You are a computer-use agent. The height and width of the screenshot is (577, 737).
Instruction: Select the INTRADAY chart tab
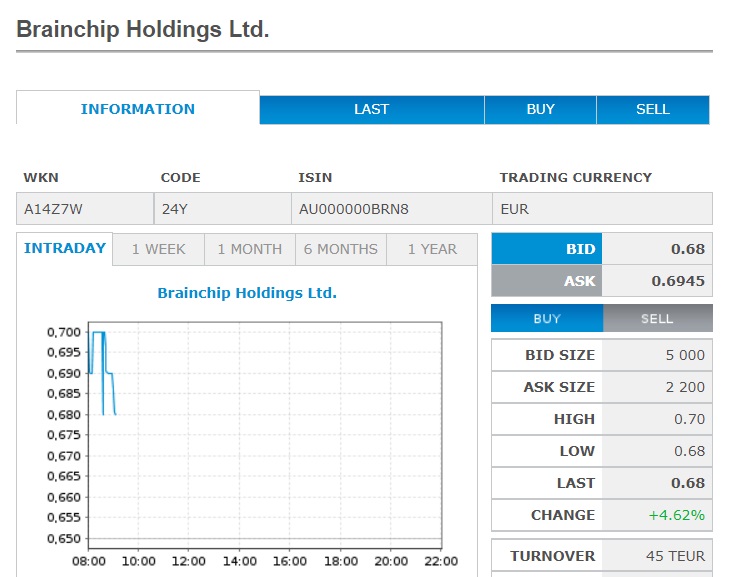click(65, 248)
